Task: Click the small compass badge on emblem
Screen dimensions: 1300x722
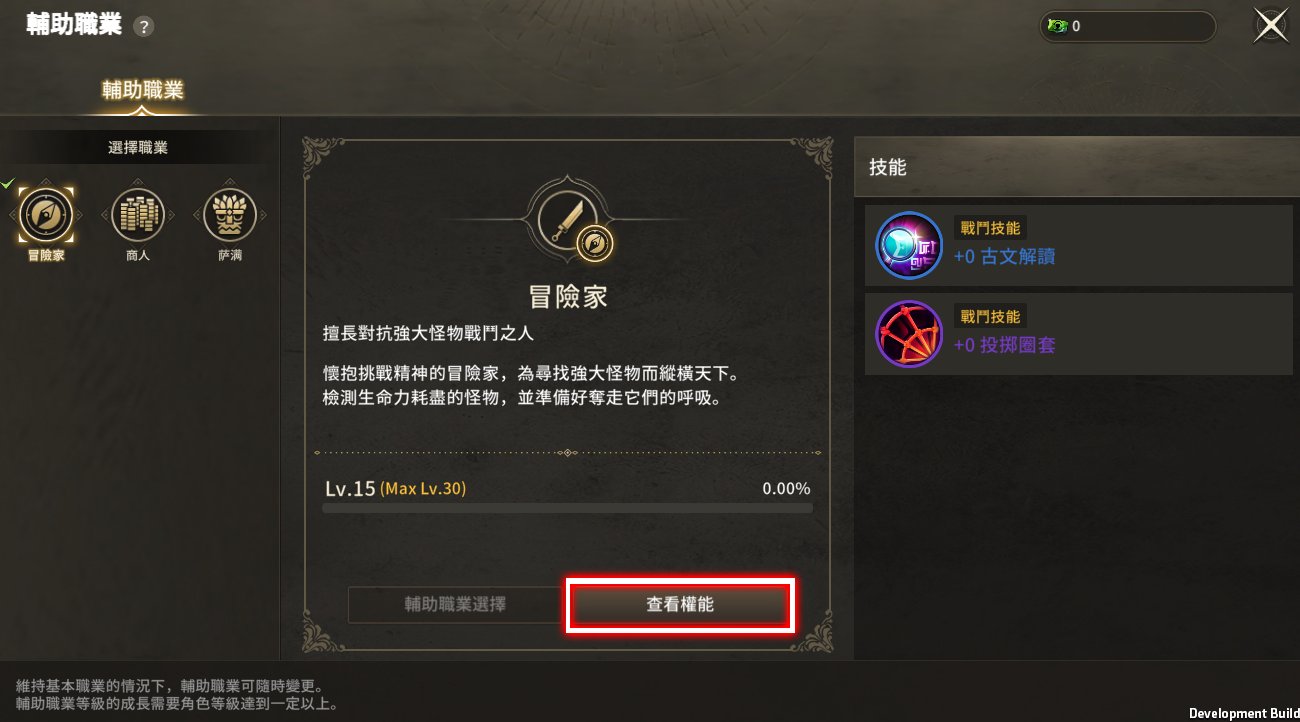Action: pos(596,243)
